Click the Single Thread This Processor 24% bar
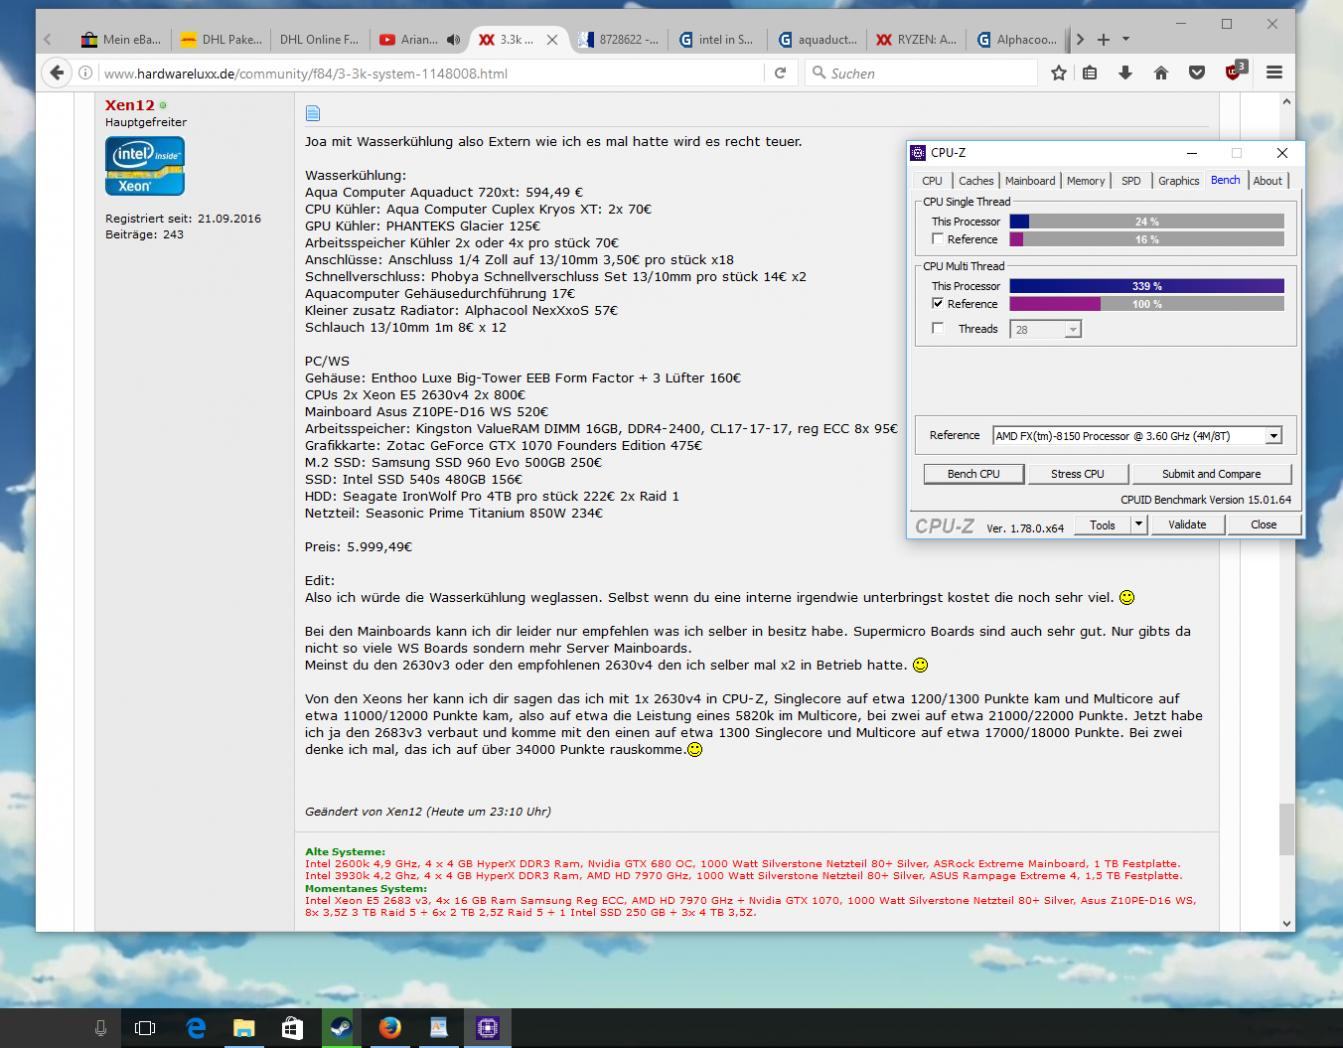Viewport: 1343px width, 1048px height. (1146, 222)
